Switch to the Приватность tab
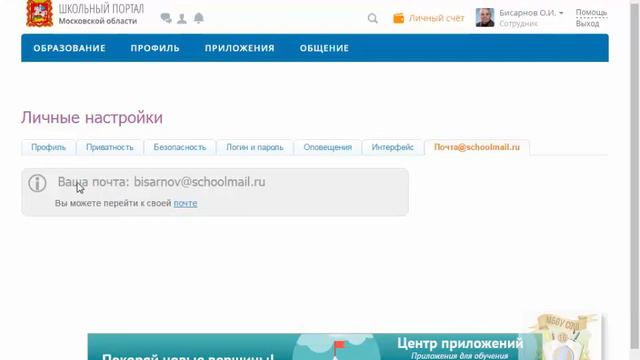The image size is (640, 360). tap(110, 147)
